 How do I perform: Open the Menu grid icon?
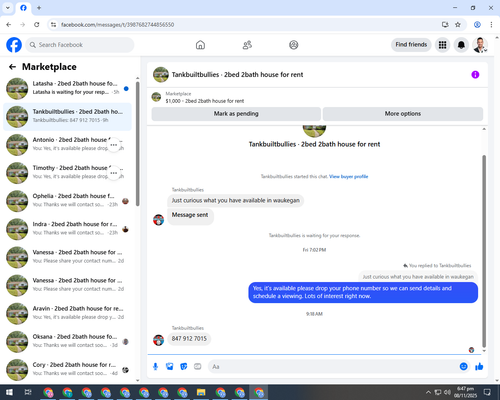tap(442, 45)
